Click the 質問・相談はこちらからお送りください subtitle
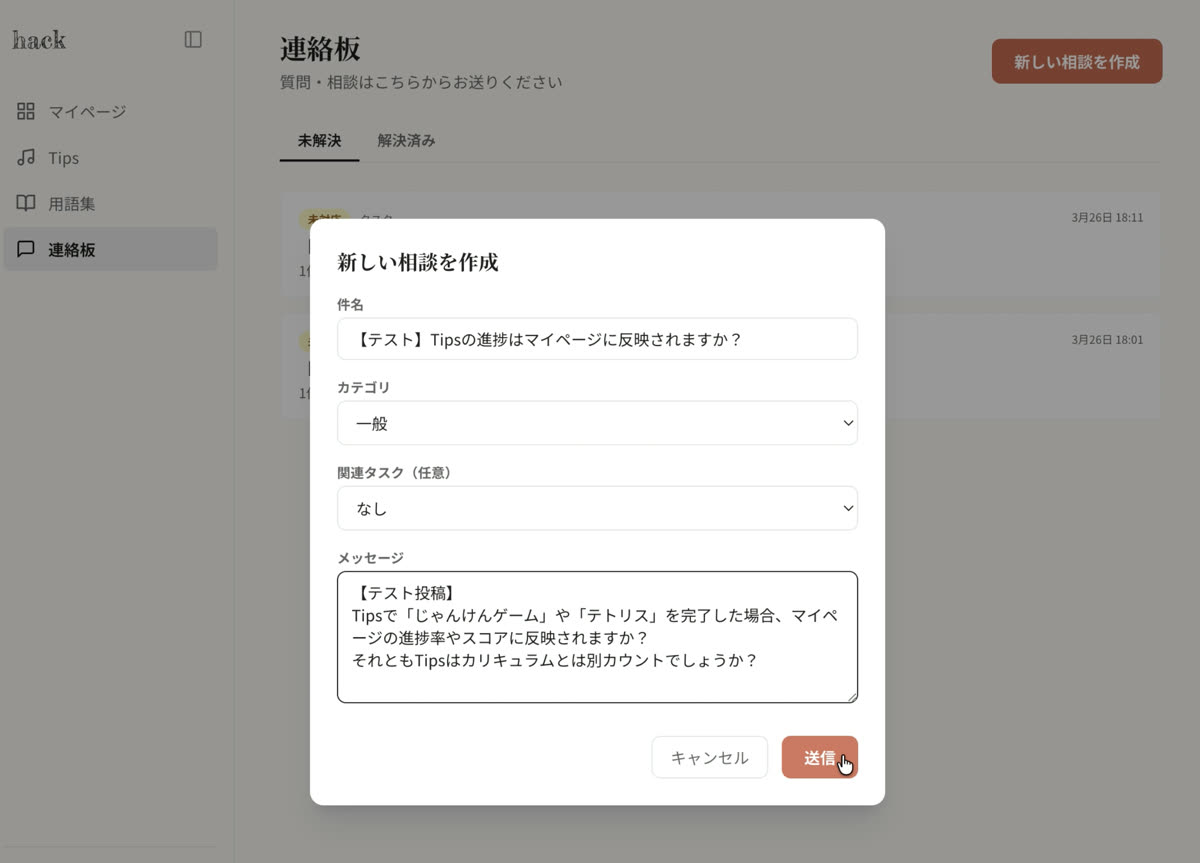Screen dimensions: 1200x863 point(421,82)
